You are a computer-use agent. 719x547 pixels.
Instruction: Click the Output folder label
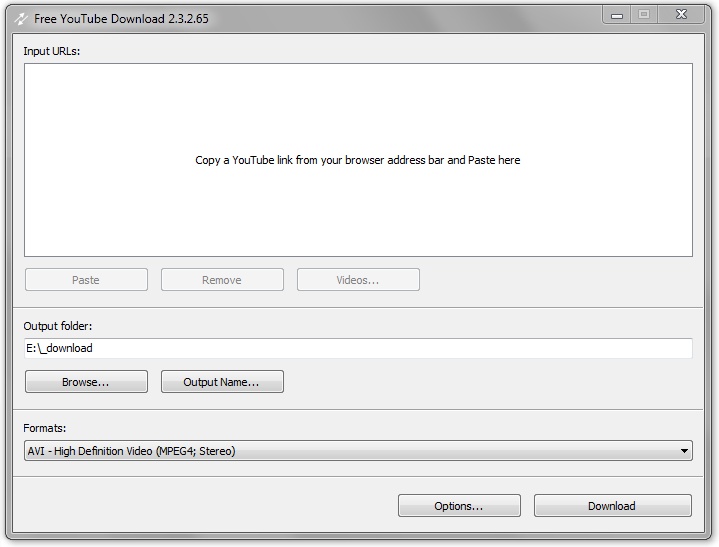58,326
